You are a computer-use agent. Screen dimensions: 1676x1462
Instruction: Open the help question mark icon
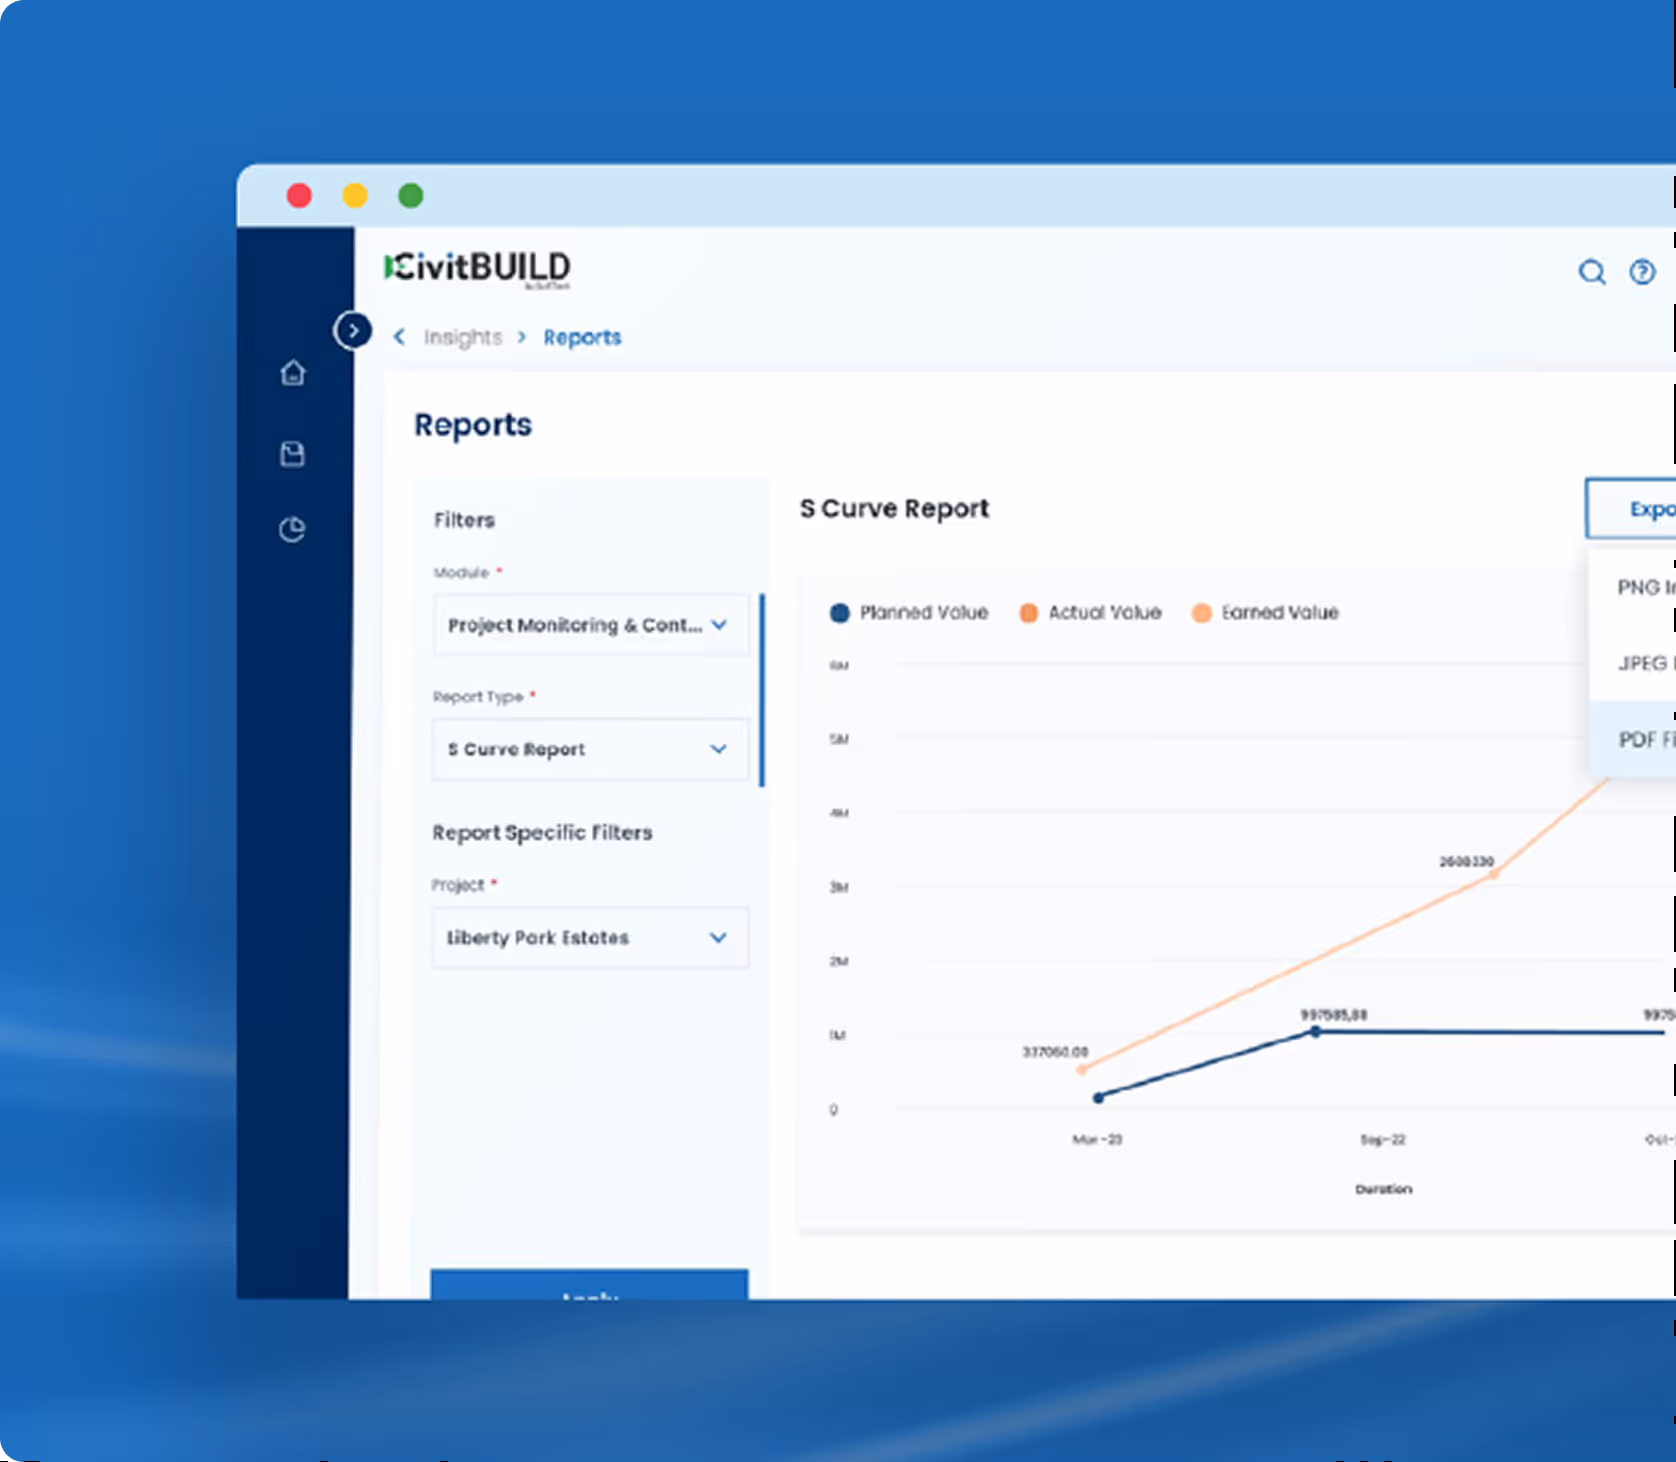[x=1644, y=272]
